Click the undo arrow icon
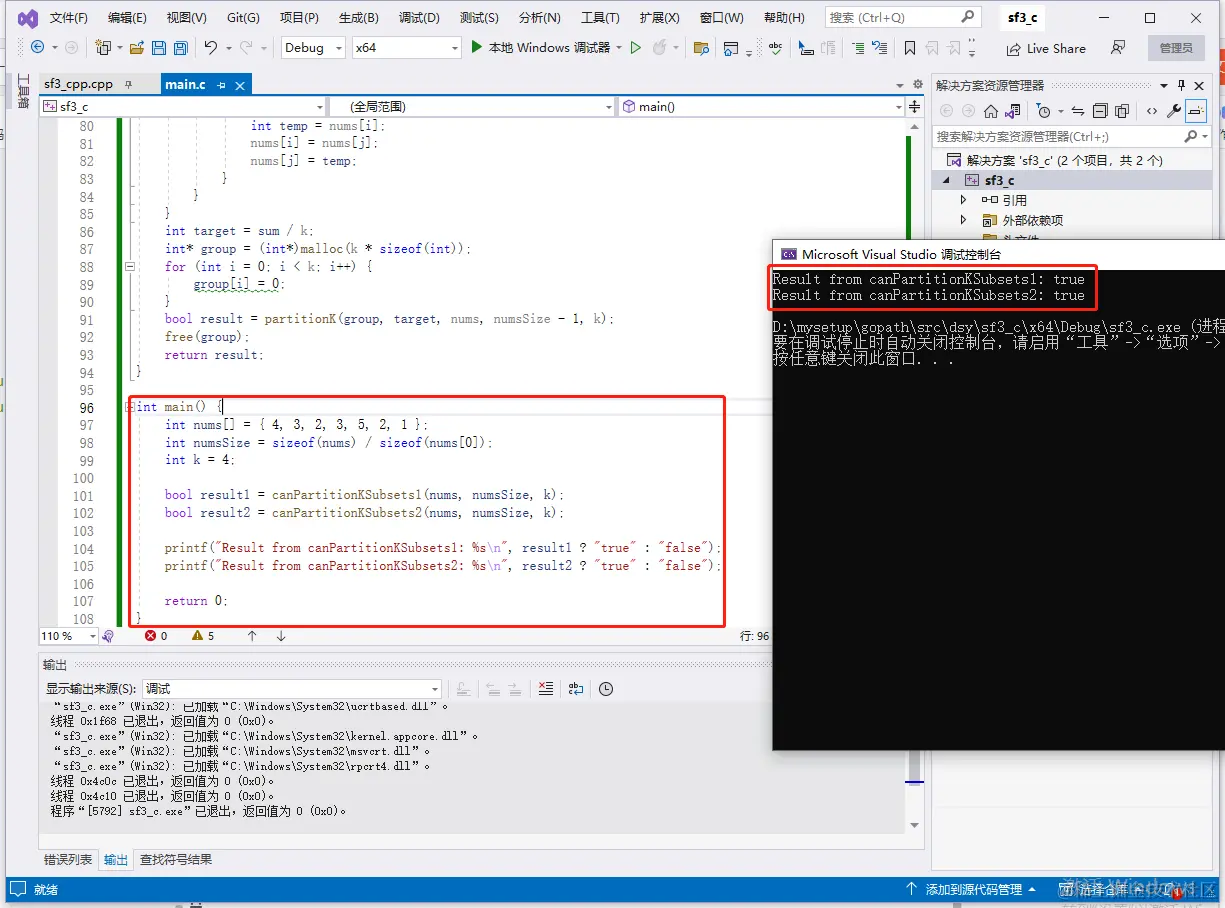 pos(211,48)
